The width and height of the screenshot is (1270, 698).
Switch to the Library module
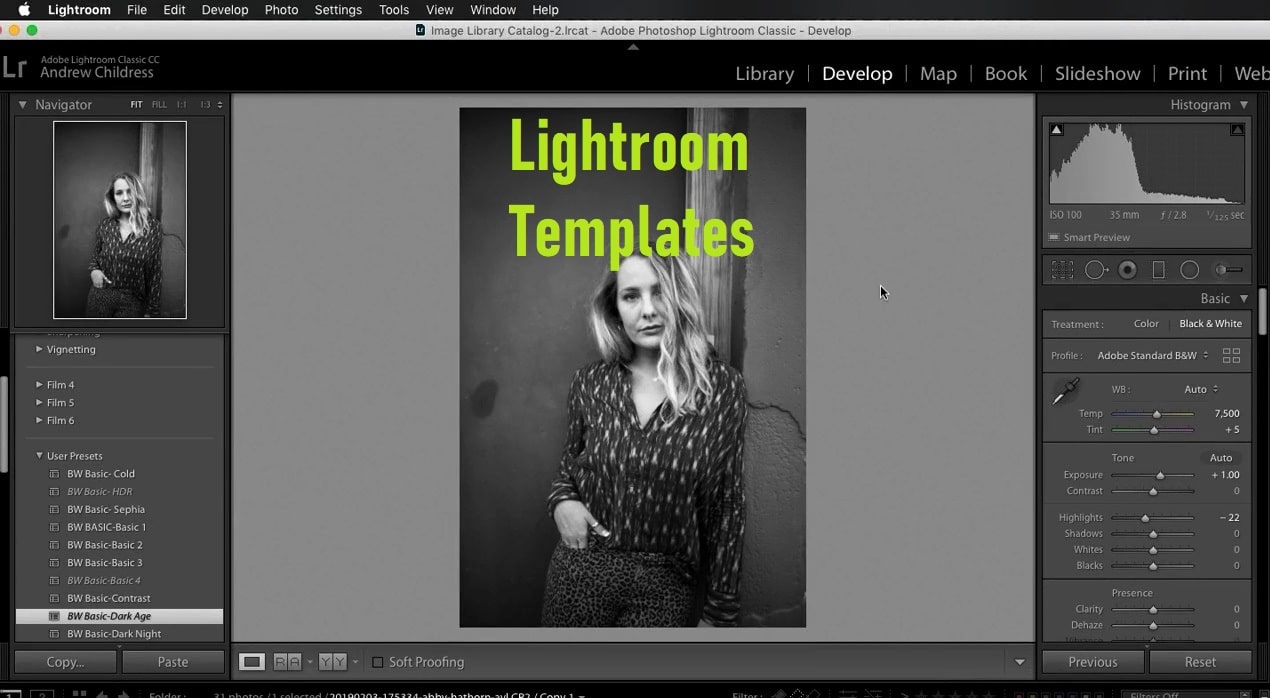764,74
